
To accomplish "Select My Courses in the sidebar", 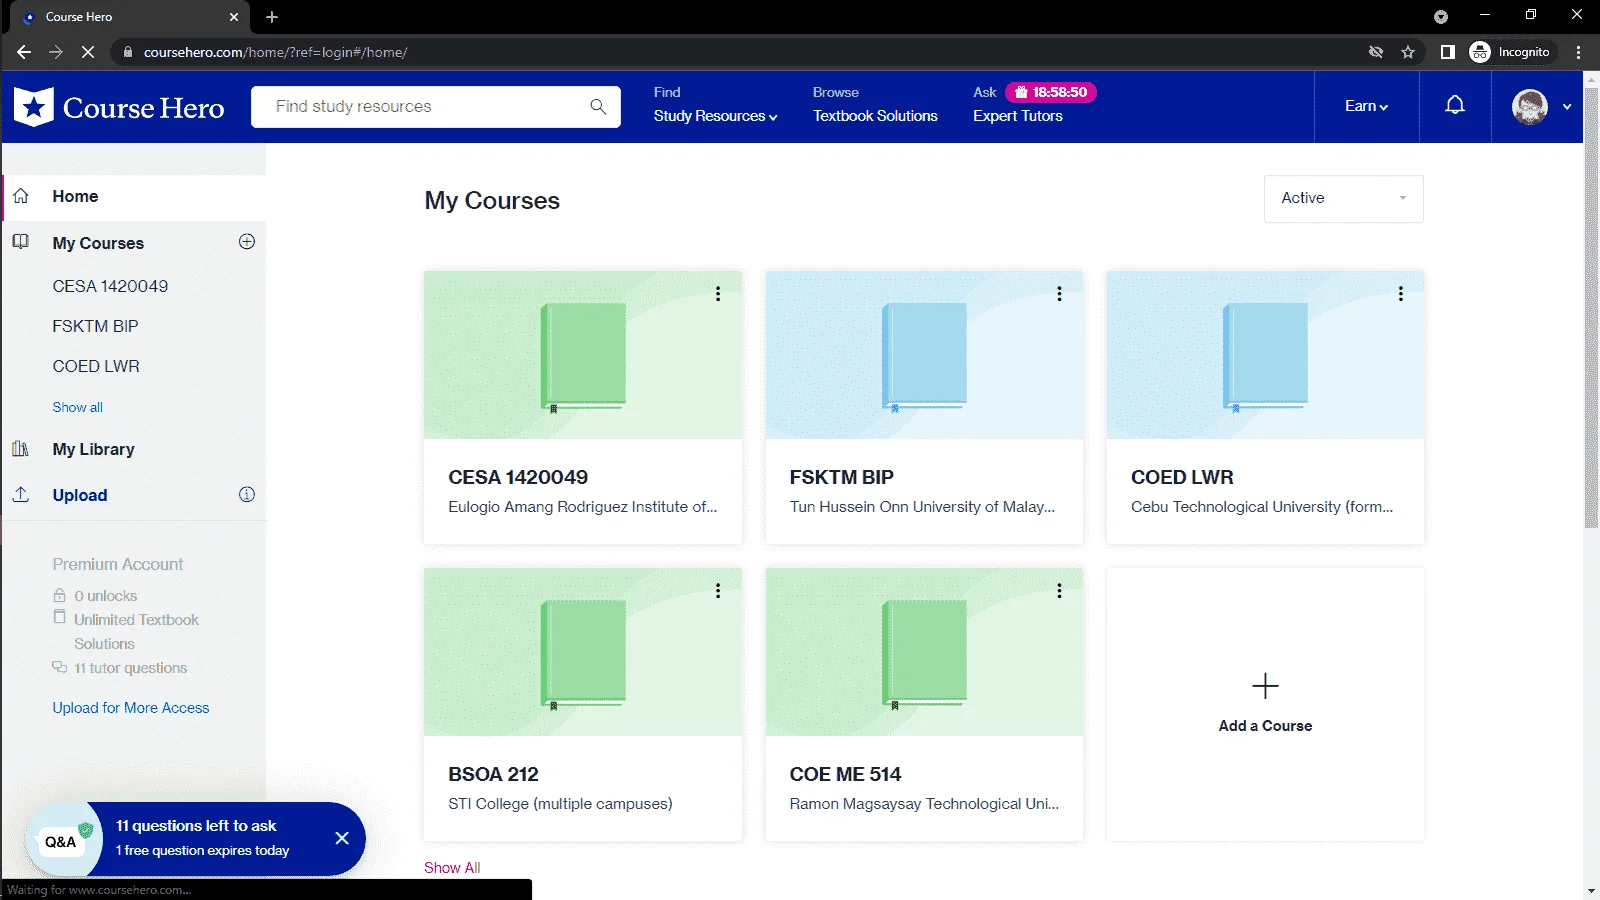I will point(98,243).
